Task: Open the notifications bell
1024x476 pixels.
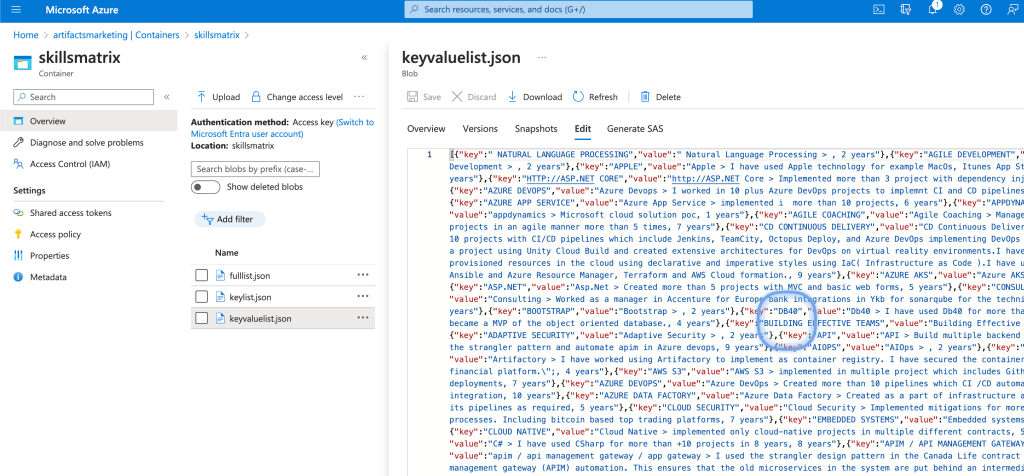Action: click(x=933, y=9)
